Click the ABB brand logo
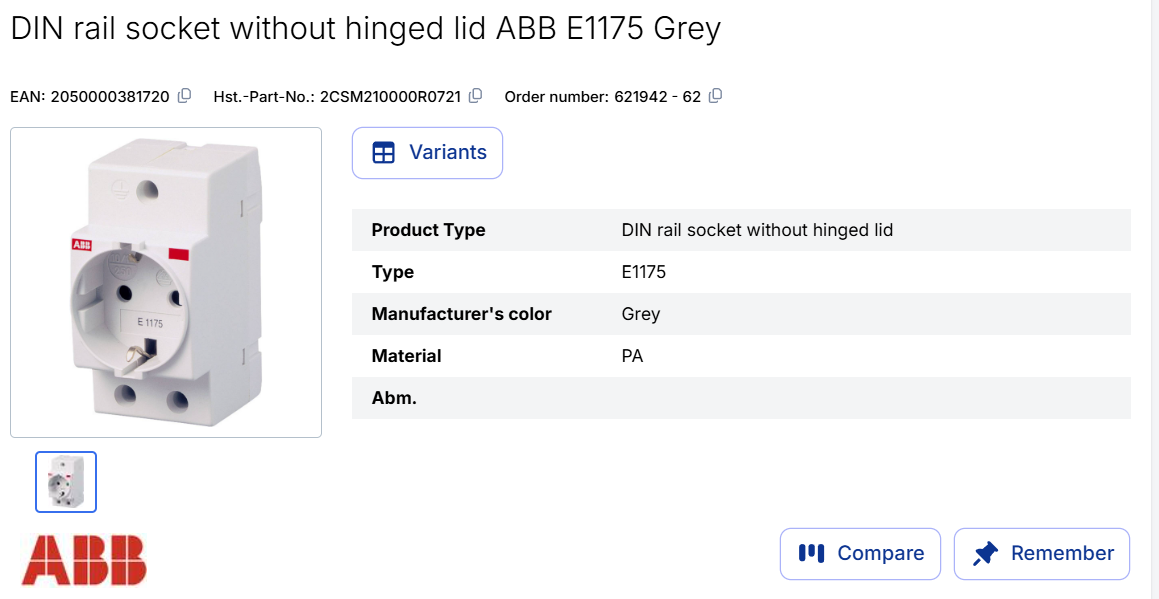Image resolution: width=1159 pixels, height=599 pixels. (84, 560)
